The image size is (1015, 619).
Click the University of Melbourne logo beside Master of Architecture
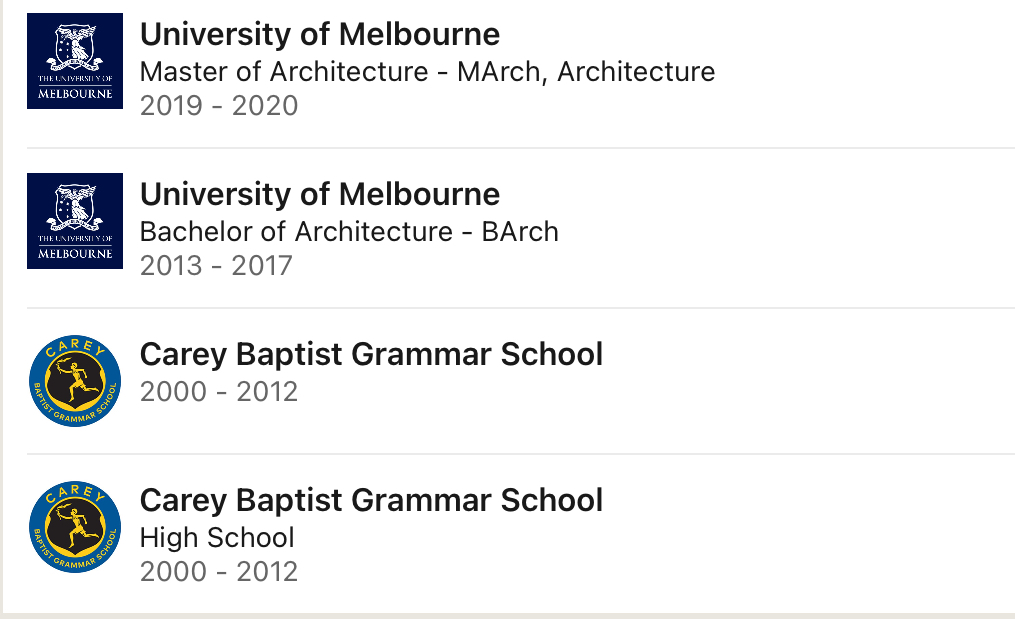pos(75,61)
